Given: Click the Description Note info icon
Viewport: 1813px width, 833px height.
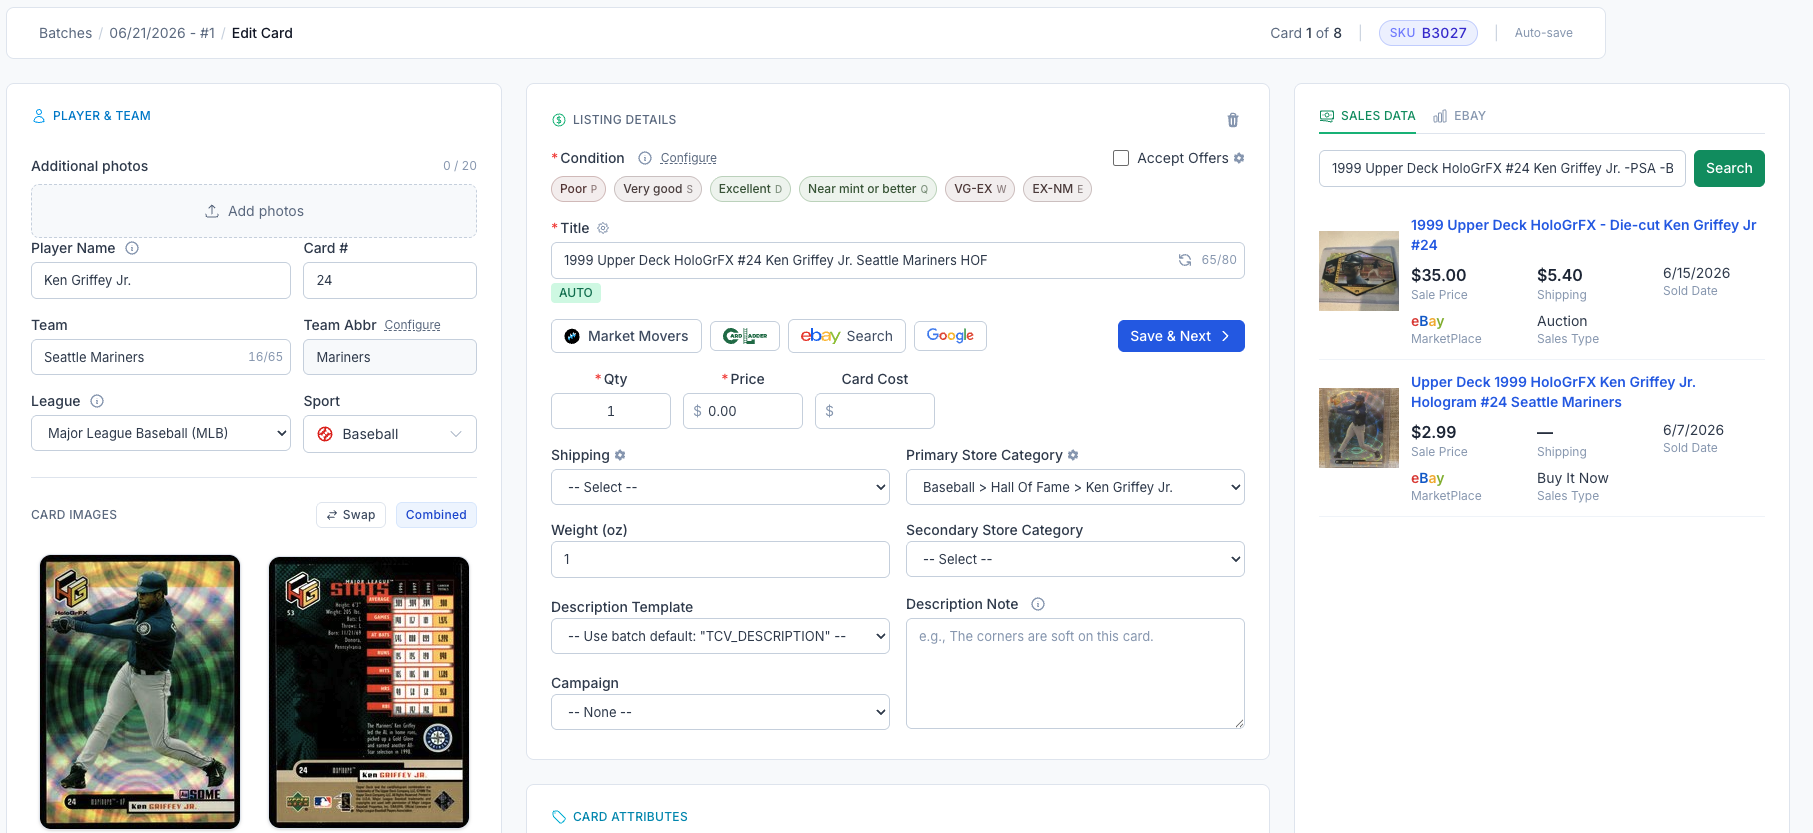Looking at the screenshot, I should coord(1038,604).
